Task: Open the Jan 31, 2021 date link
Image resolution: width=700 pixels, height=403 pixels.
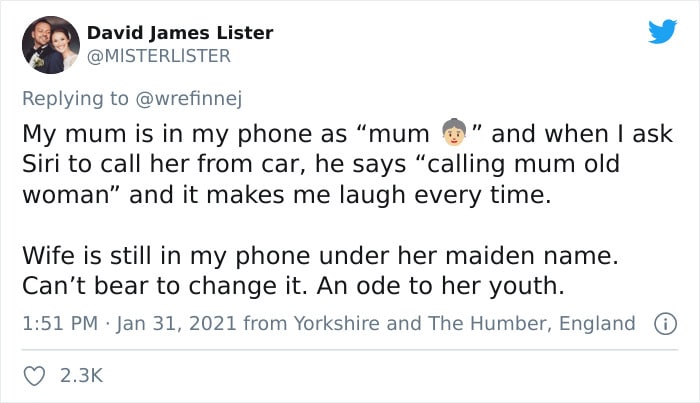Action: tap(176, 324)
